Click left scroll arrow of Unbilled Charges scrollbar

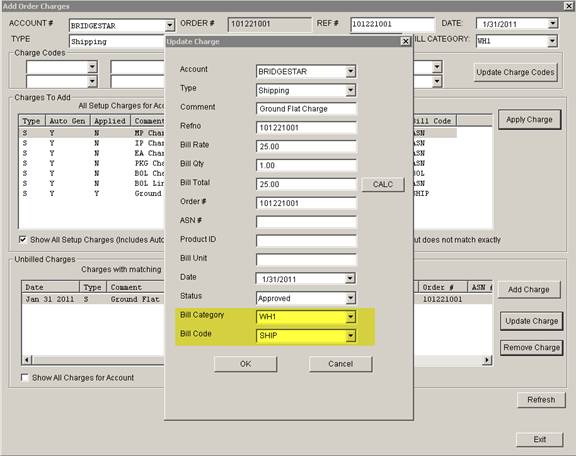coord(27,359)
